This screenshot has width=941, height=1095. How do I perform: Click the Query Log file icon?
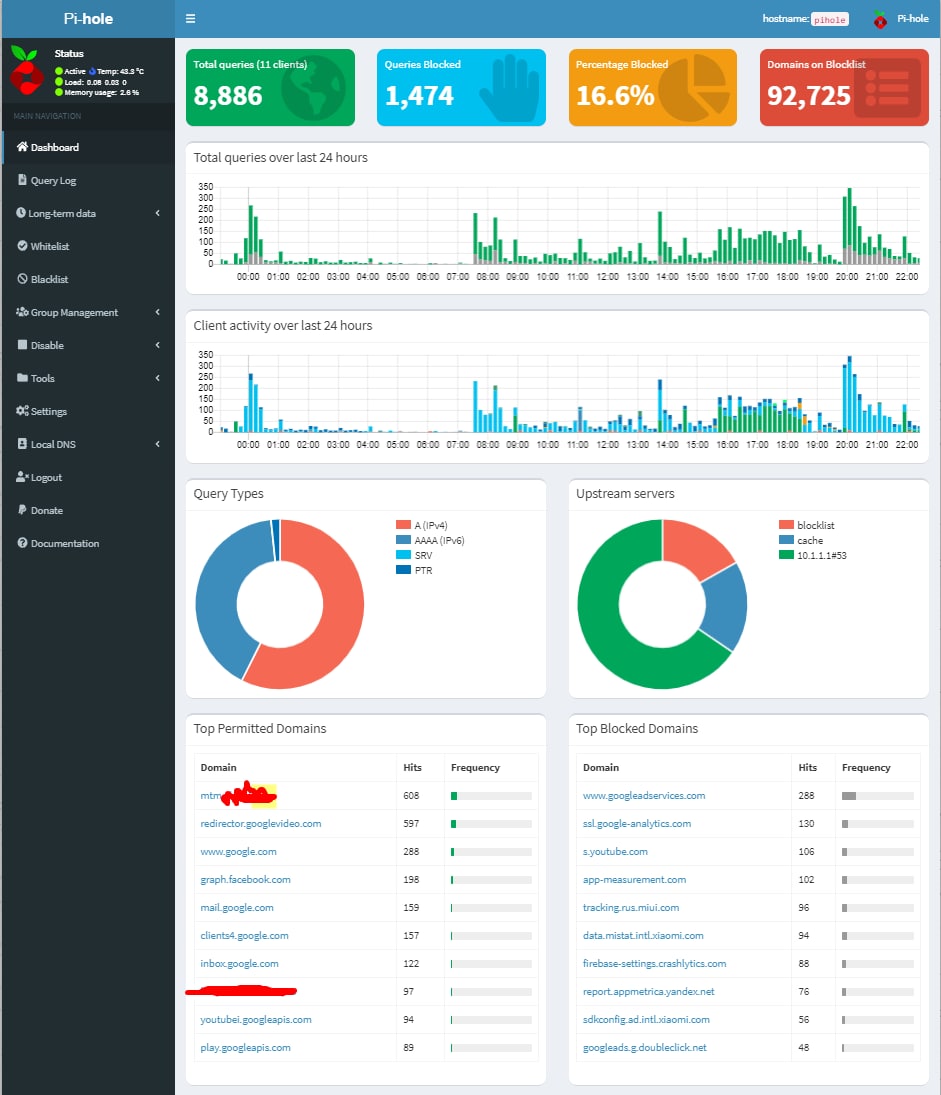point(22,179)
